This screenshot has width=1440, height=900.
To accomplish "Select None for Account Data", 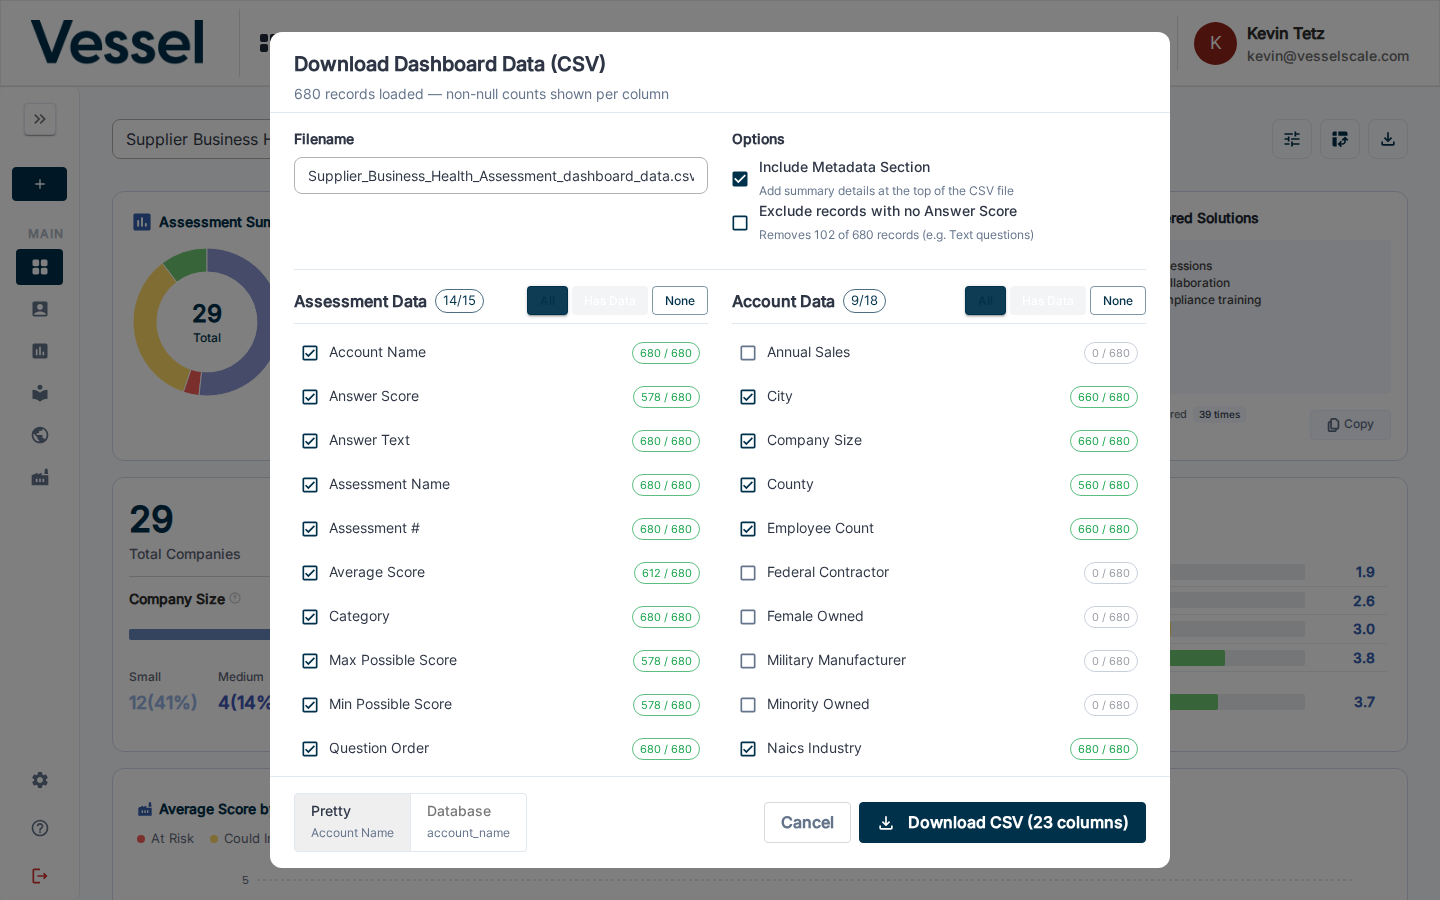I will (1118, 301).
